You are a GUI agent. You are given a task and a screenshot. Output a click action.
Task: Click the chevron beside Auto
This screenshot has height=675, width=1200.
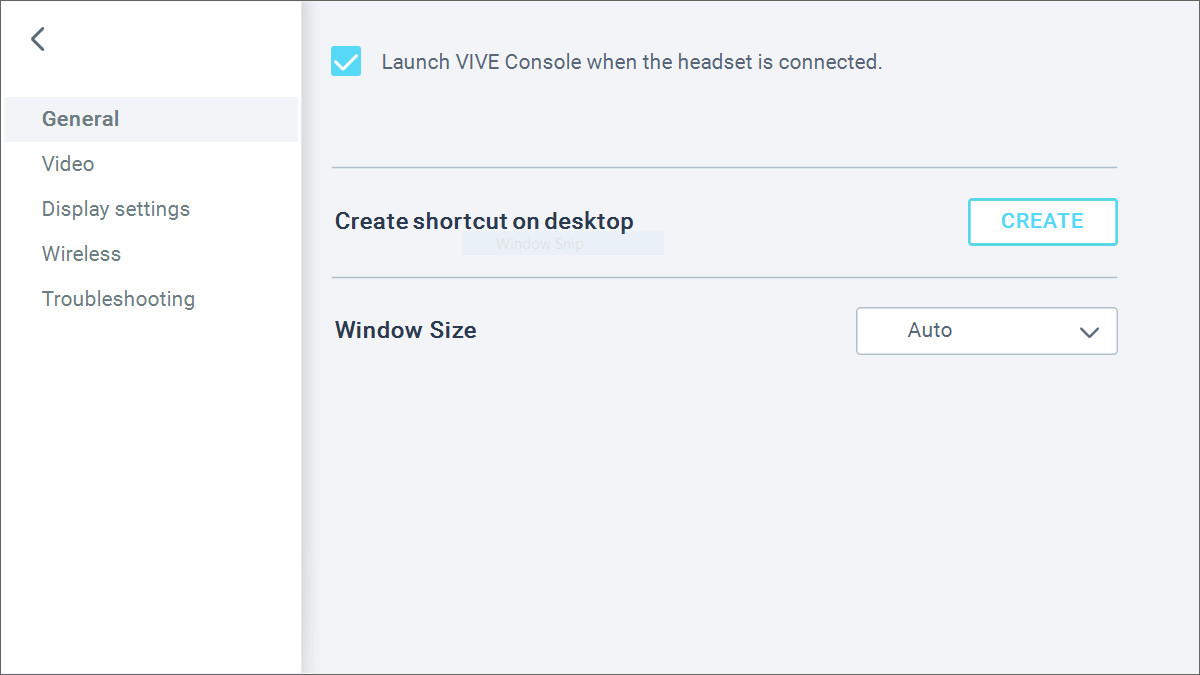click(1089, 331)
